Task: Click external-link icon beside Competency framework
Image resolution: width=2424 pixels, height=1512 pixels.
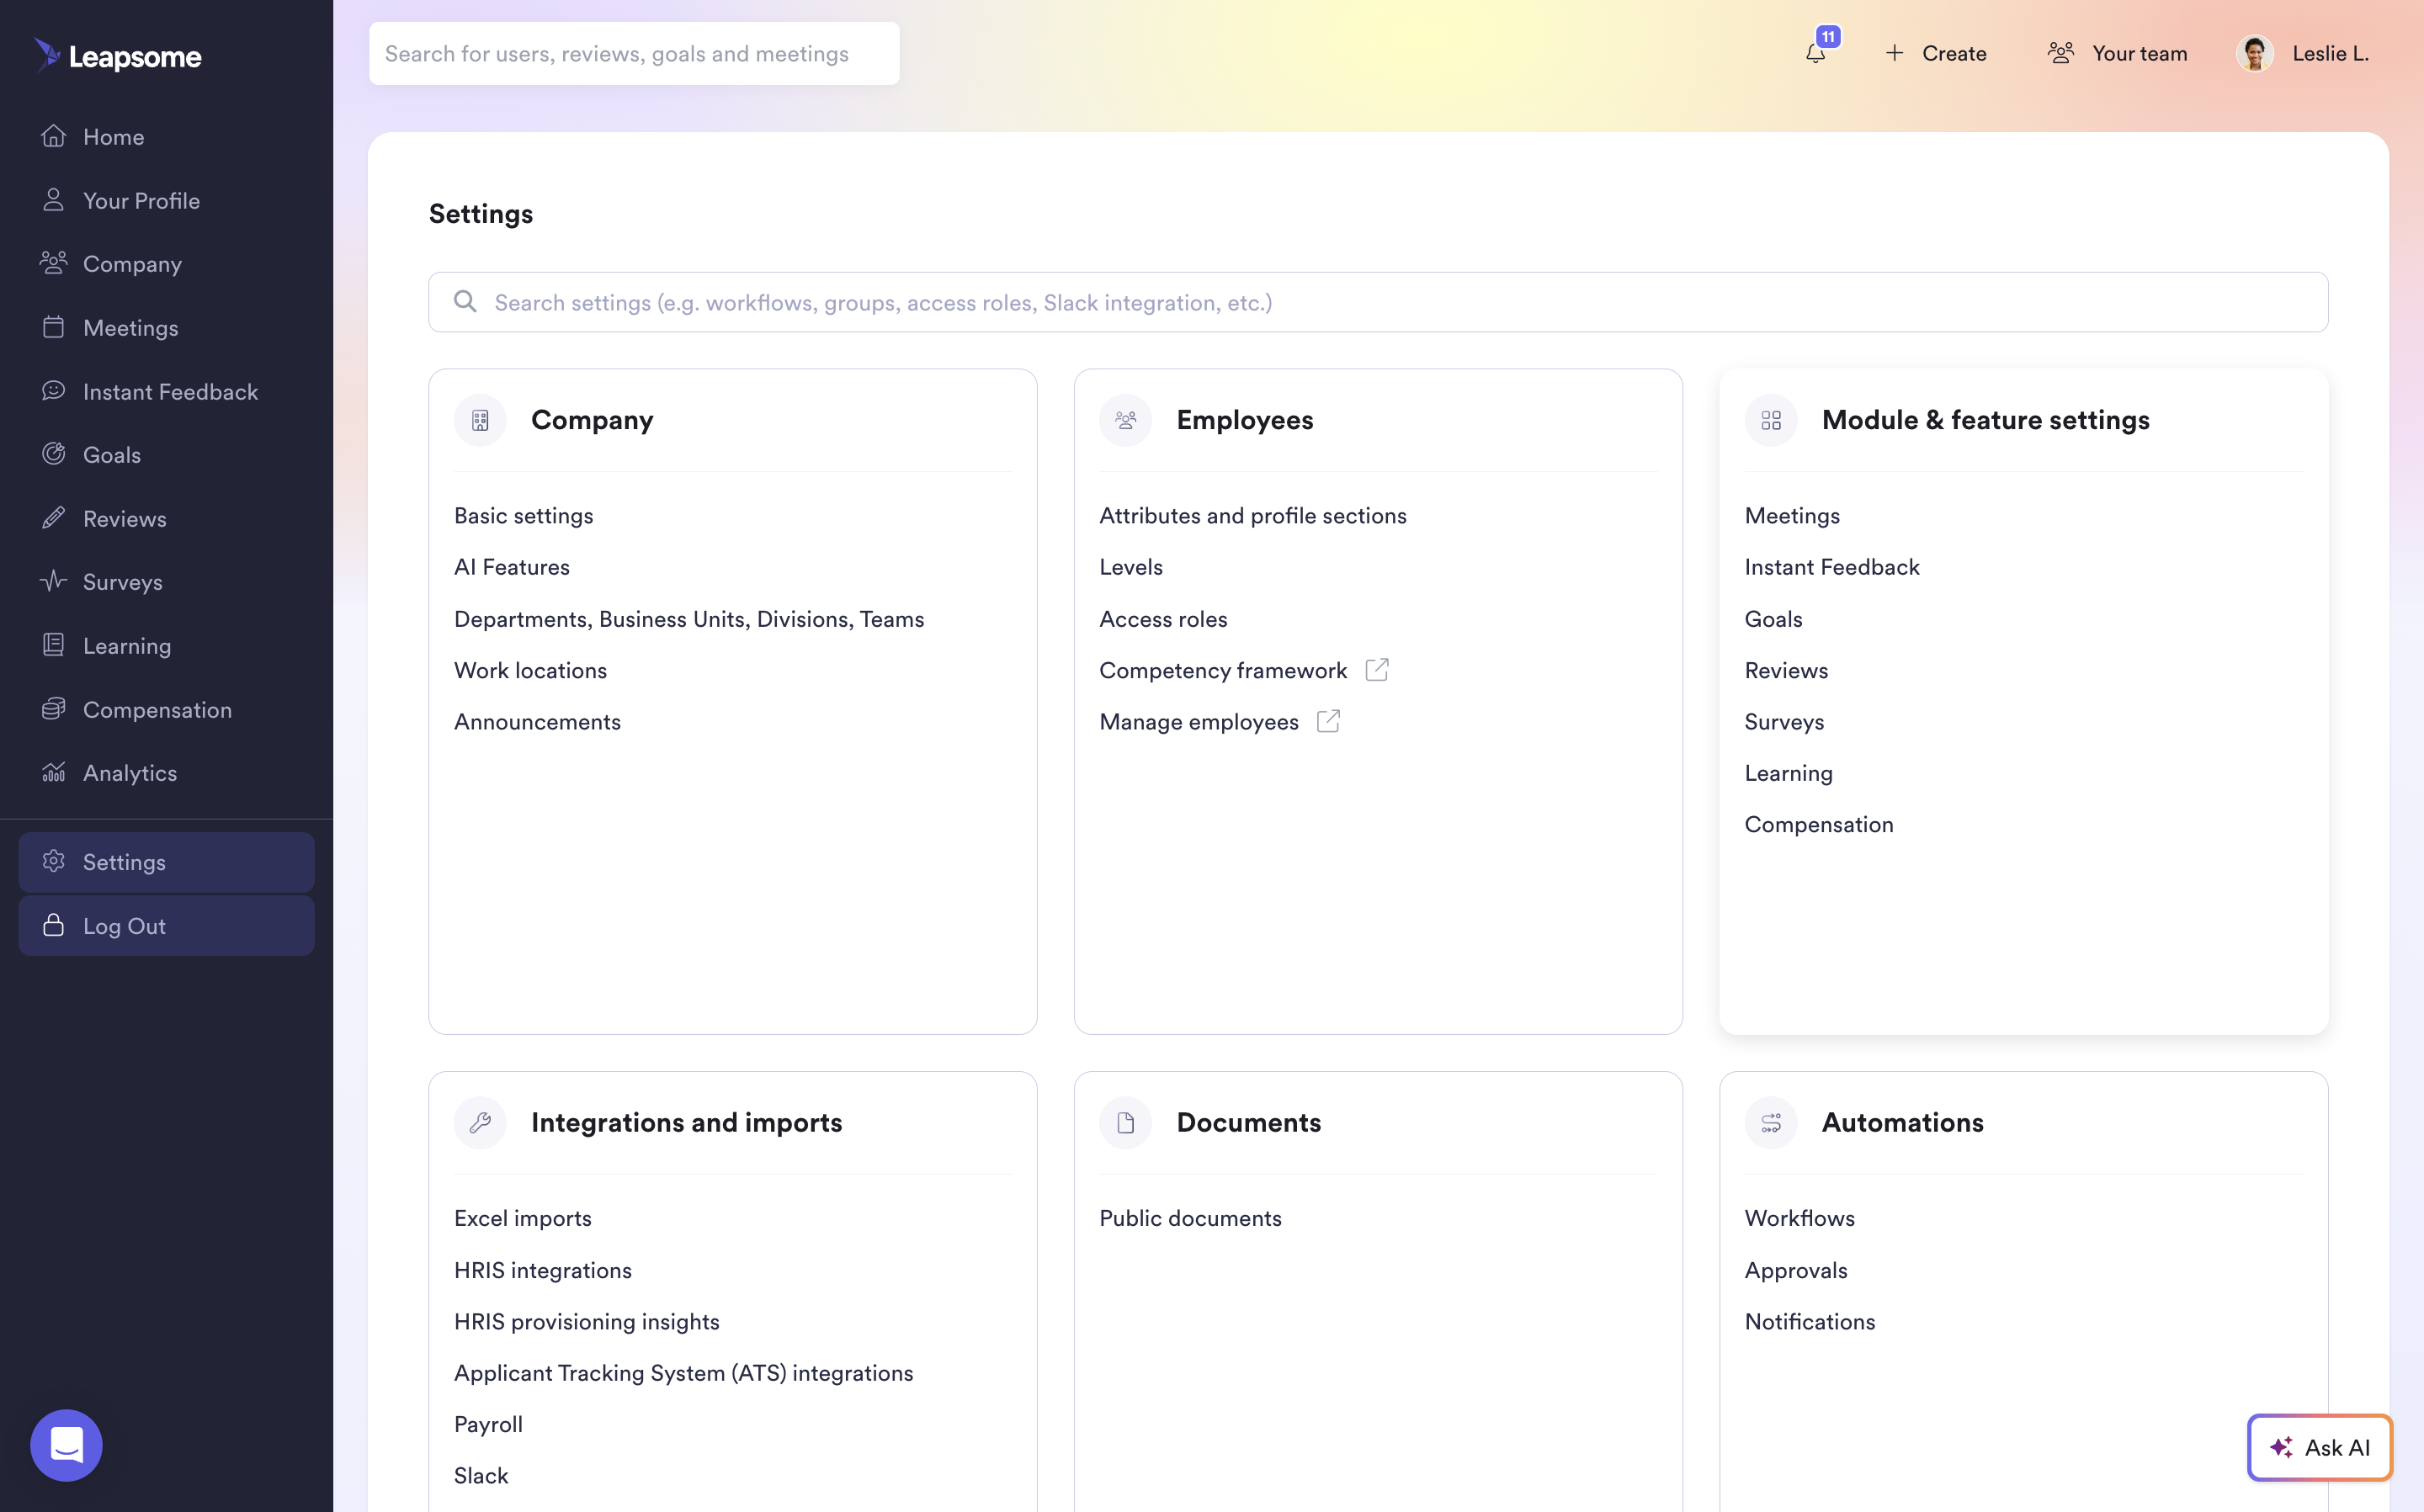Action: click(1377, 669)
